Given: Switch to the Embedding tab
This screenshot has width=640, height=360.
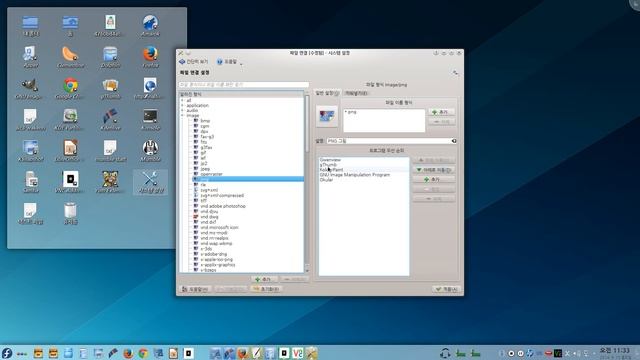Looking at the screenshot, I should point(356,93).
